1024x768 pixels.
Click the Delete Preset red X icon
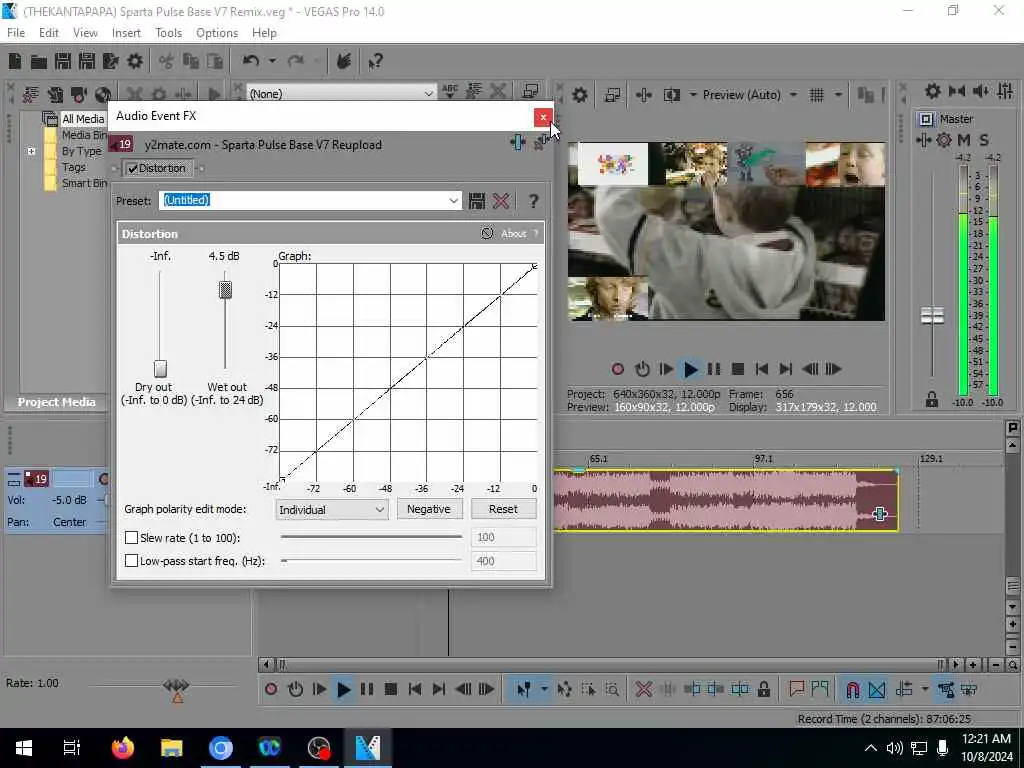[501, 201]
